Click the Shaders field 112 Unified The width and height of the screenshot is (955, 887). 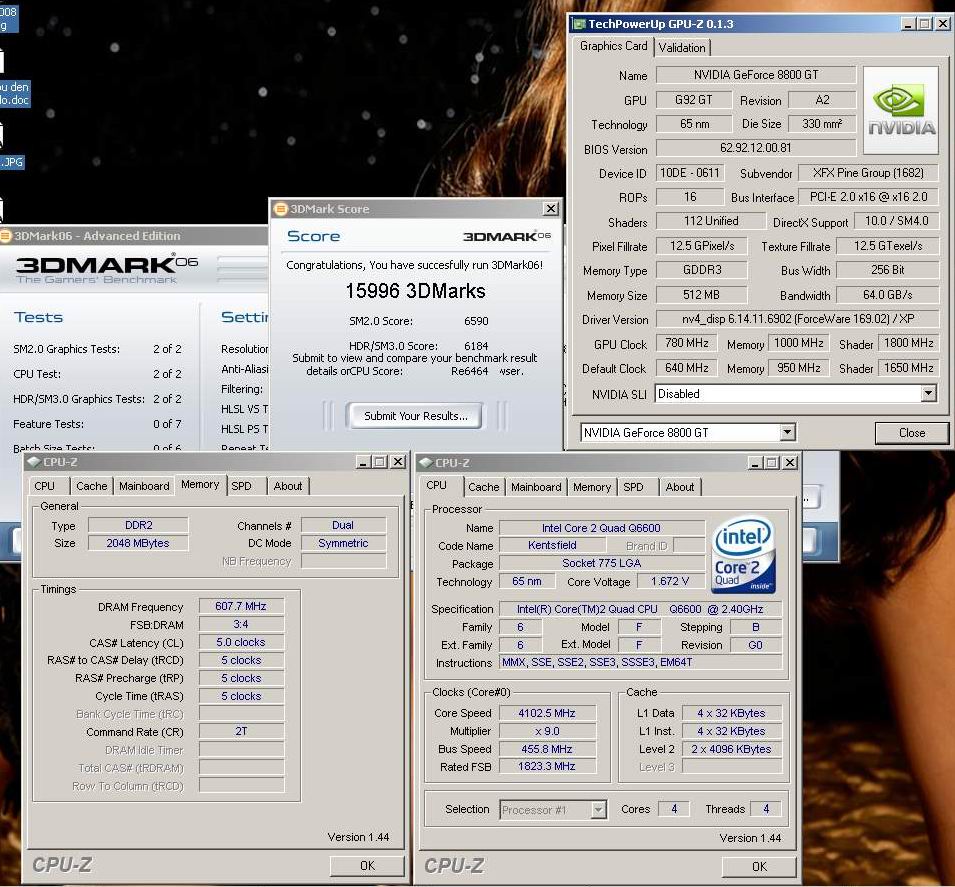(x=711, y=221)
